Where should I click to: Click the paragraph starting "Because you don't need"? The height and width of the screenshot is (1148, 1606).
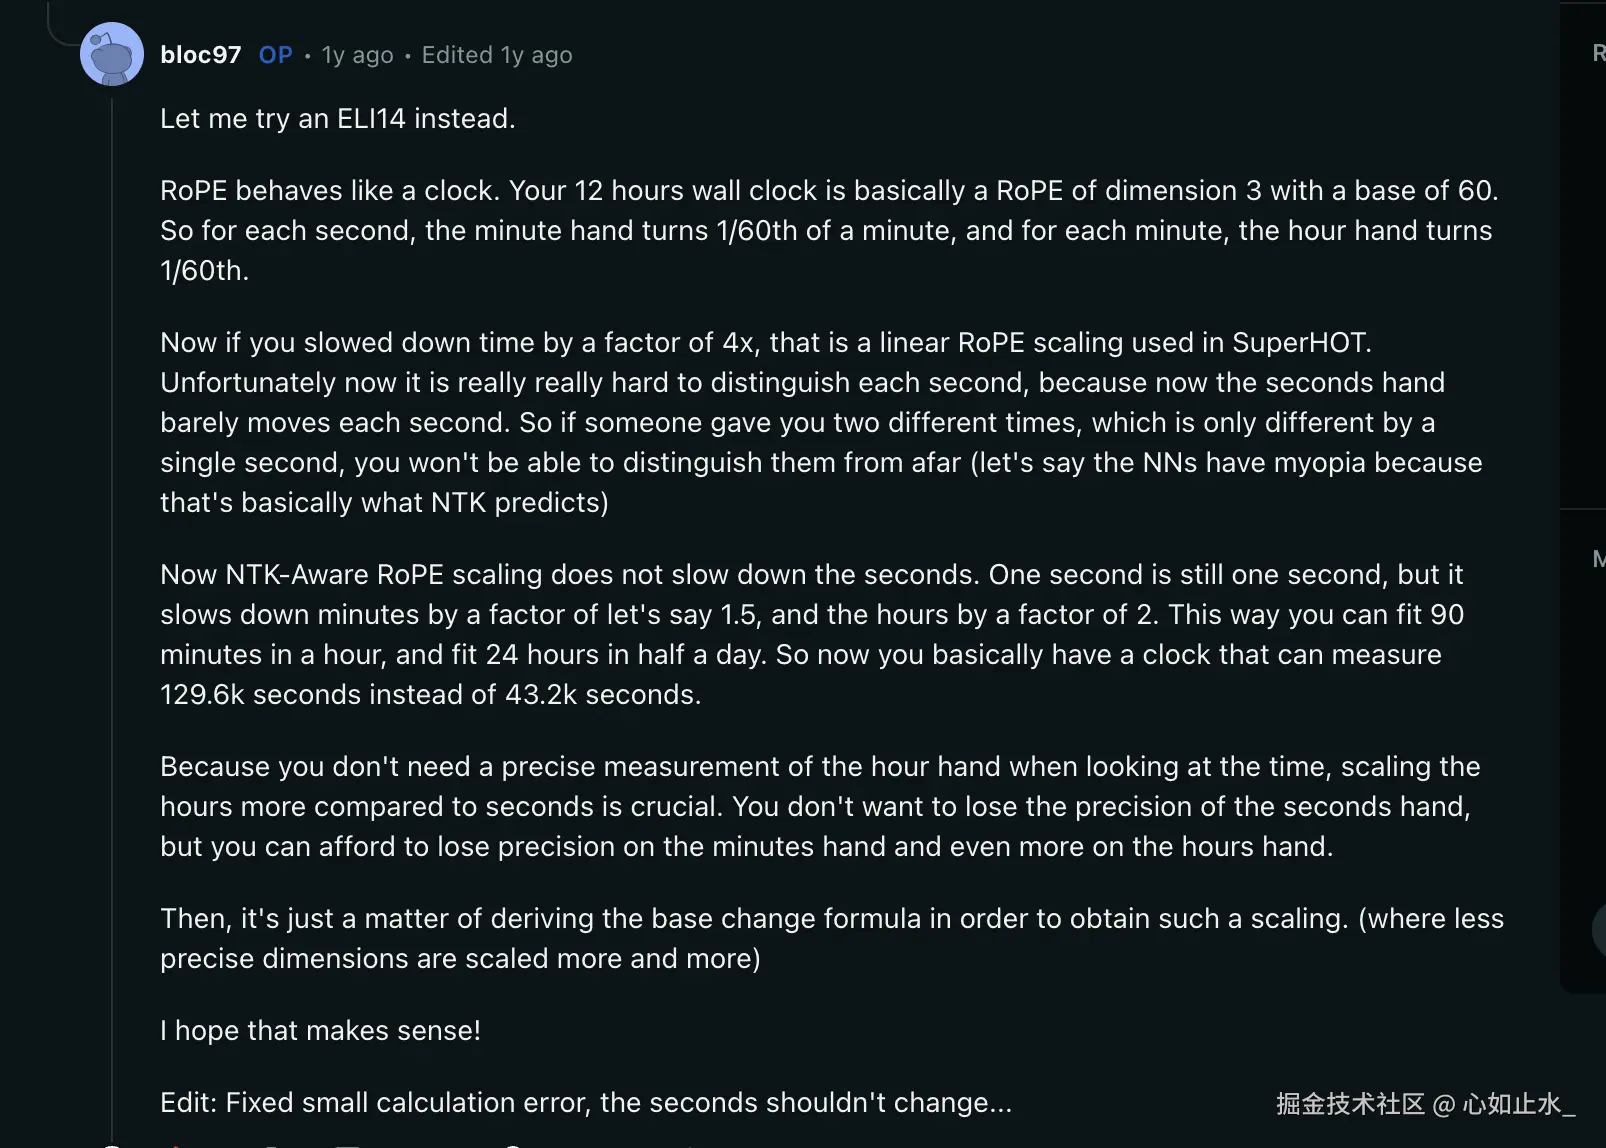click(x=820, y=806)
